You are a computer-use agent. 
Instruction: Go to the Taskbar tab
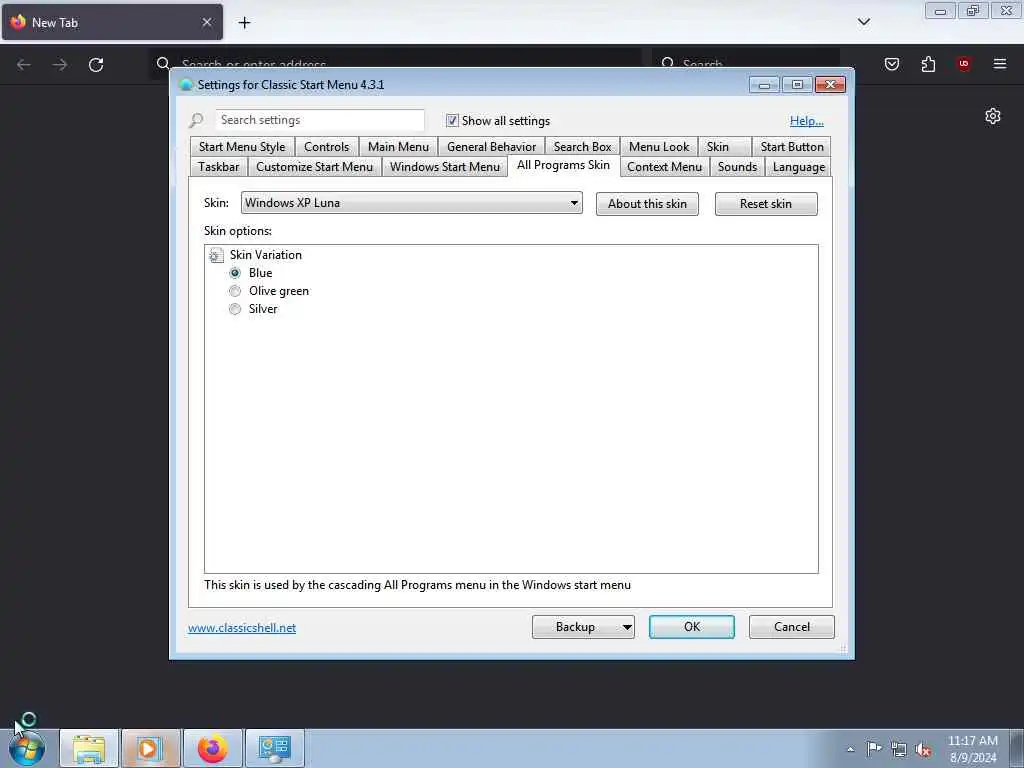pyautogui.click(x=219, y=167)
